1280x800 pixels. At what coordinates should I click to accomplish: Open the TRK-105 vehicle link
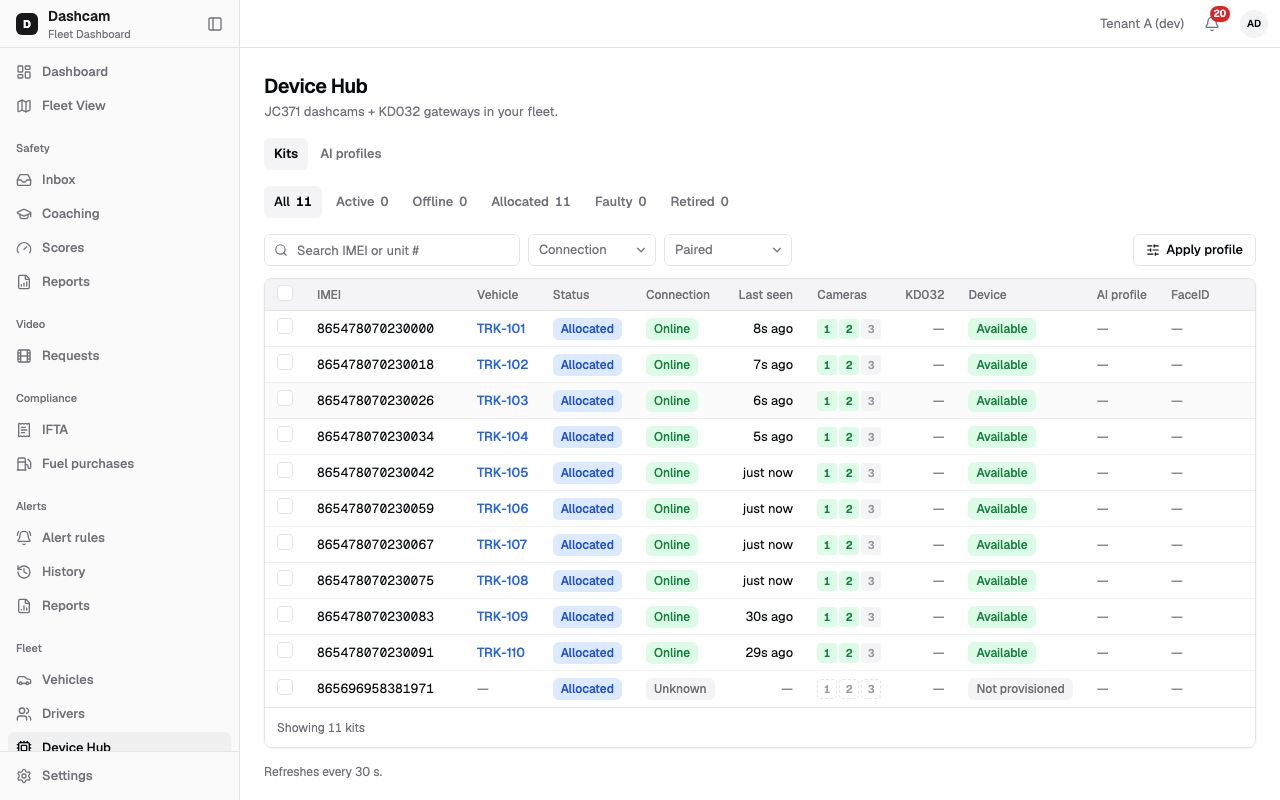tap(502, 473)
